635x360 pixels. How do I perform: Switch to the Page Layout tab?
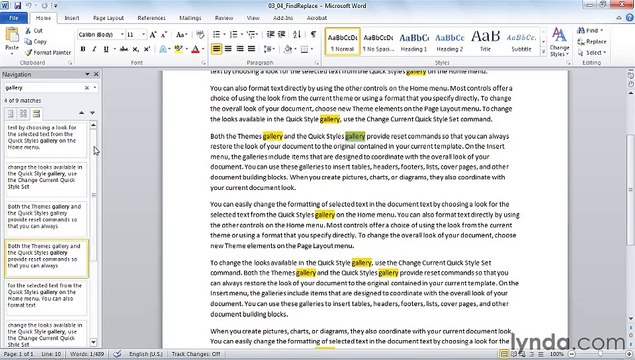point(109,18)
